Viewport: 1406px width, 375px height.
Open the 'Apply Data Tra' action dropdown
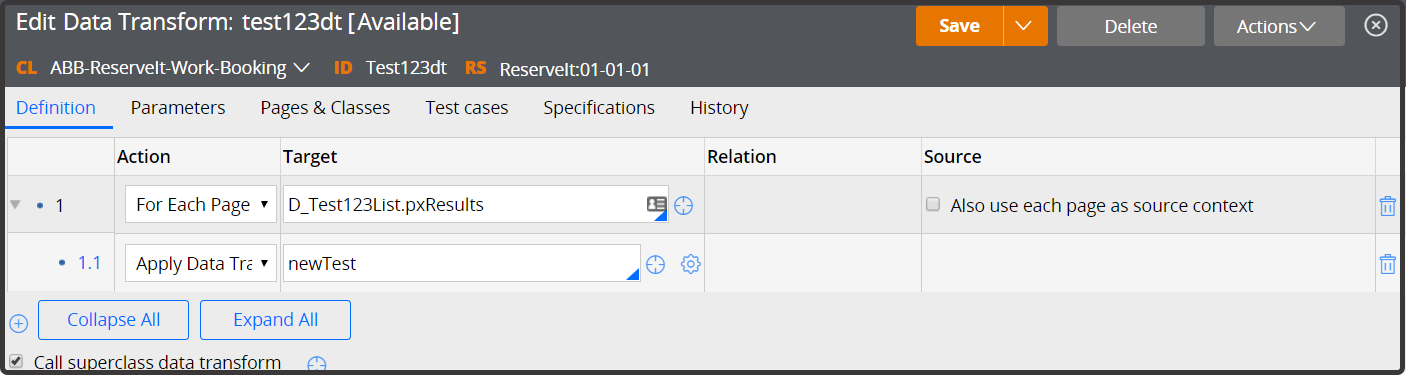[201, 264]
